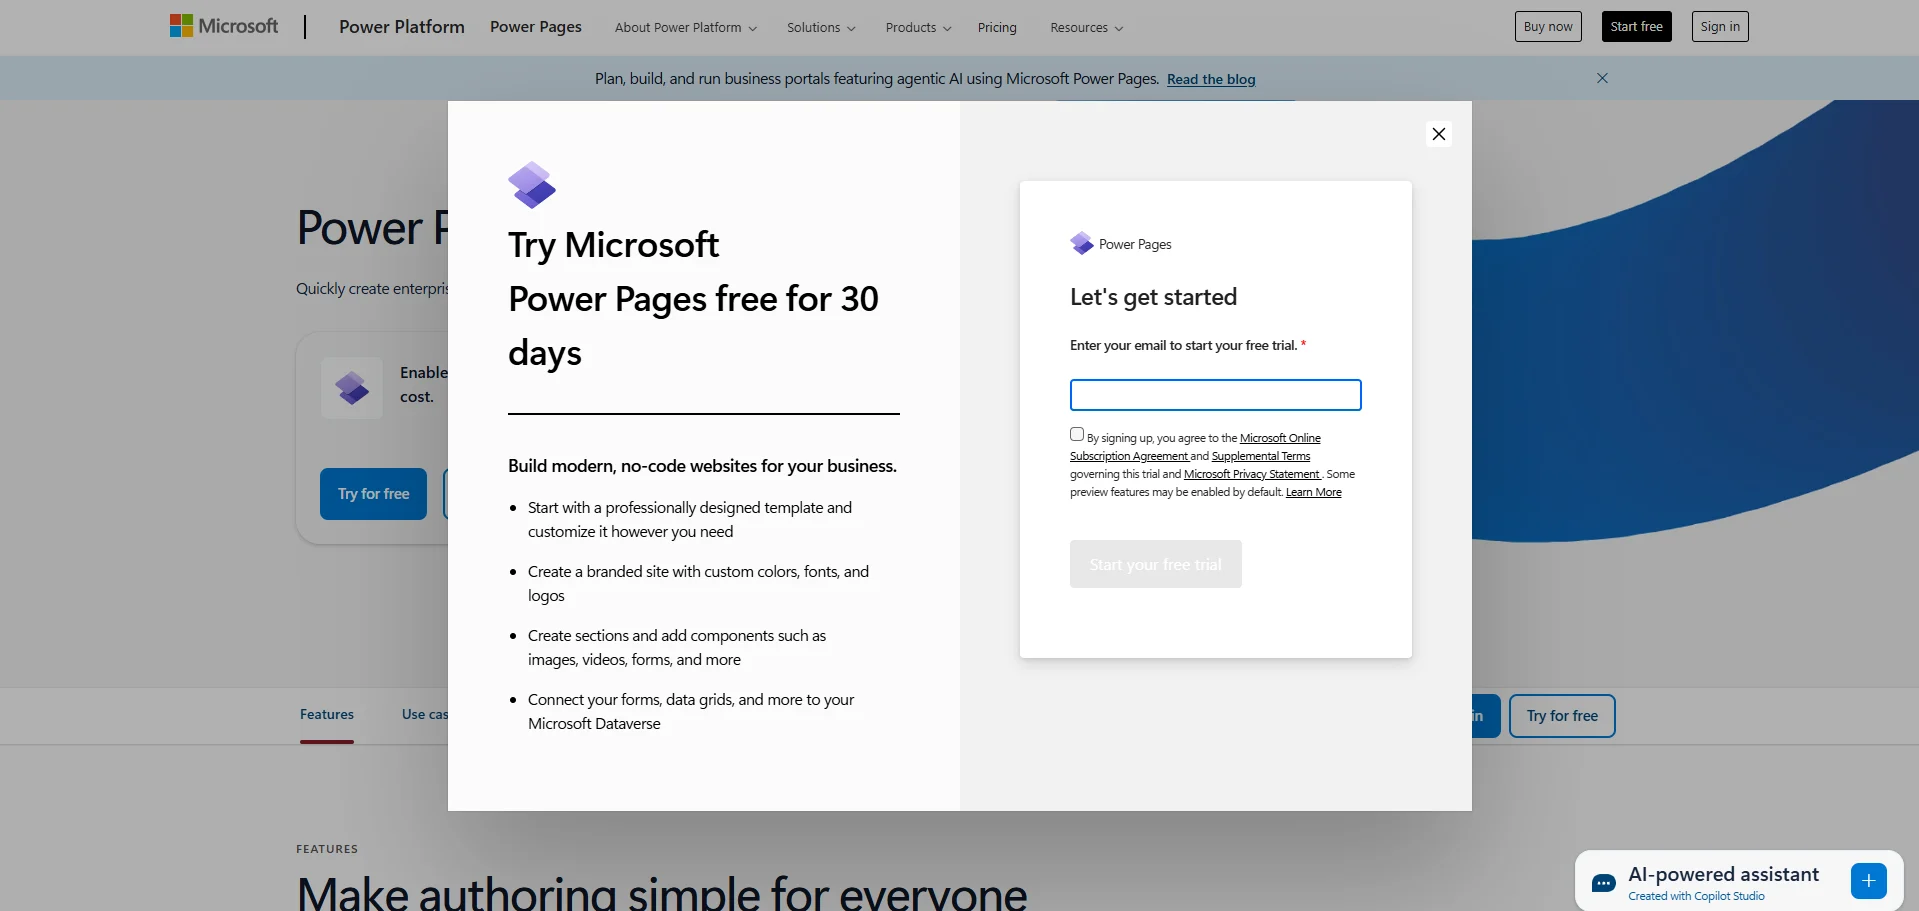The width and height of the screenshot is (1919, 911).
Task: Click Power Pages icon on hero card
Action: (x=352, y=388)
